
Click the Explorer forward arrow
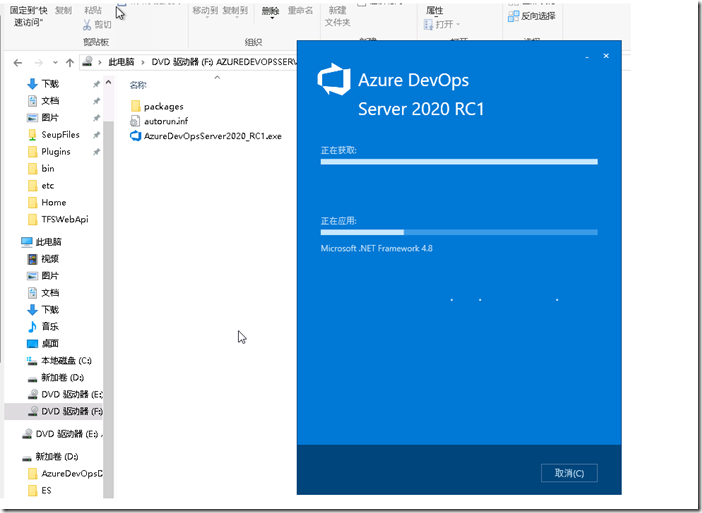click(x=39, y=63)
